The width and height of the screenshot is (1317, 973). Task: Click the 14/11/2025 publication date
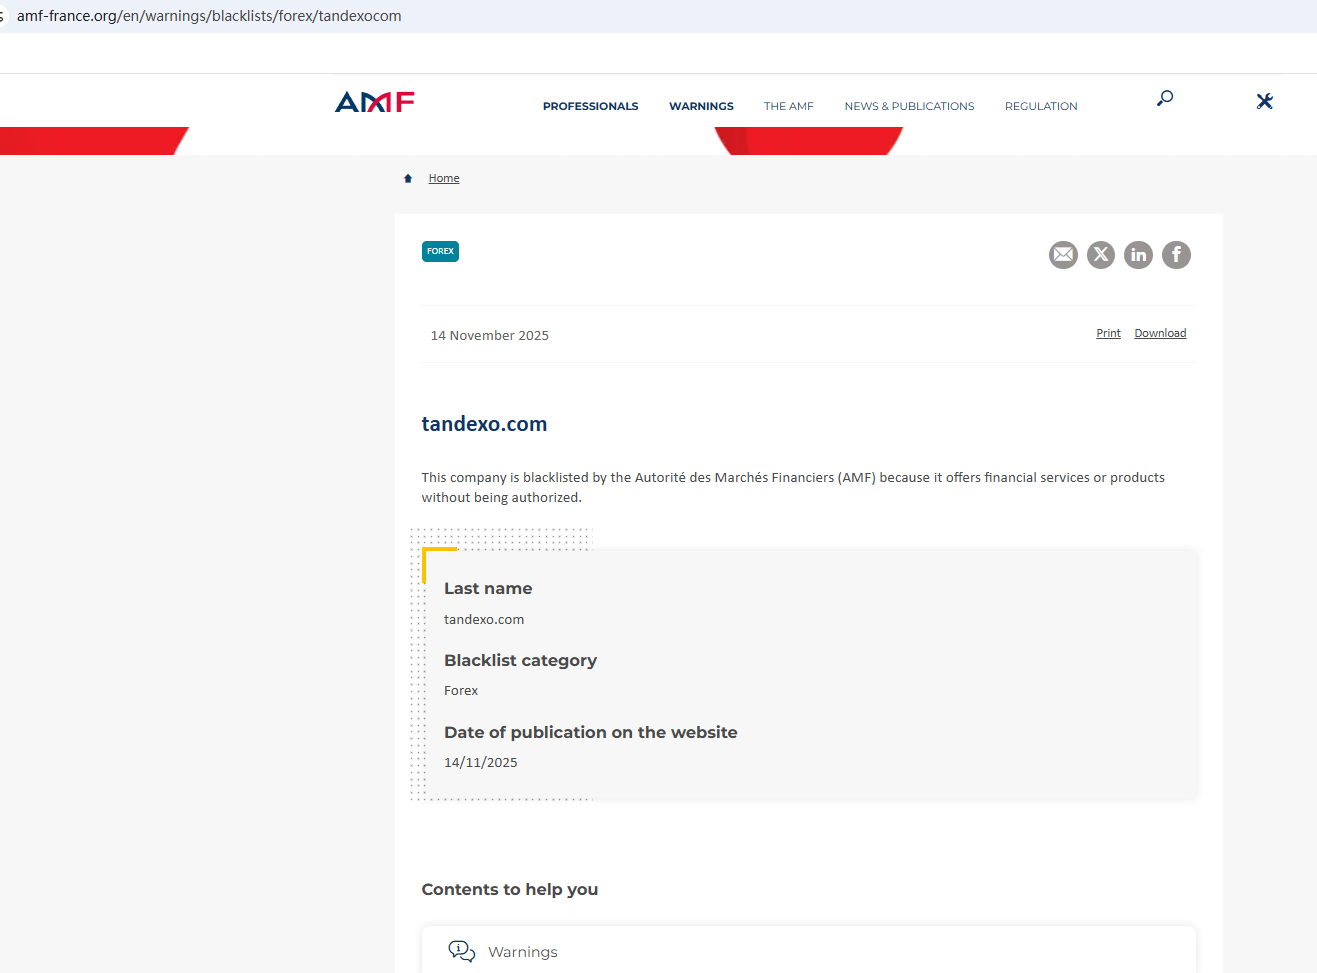481,762
